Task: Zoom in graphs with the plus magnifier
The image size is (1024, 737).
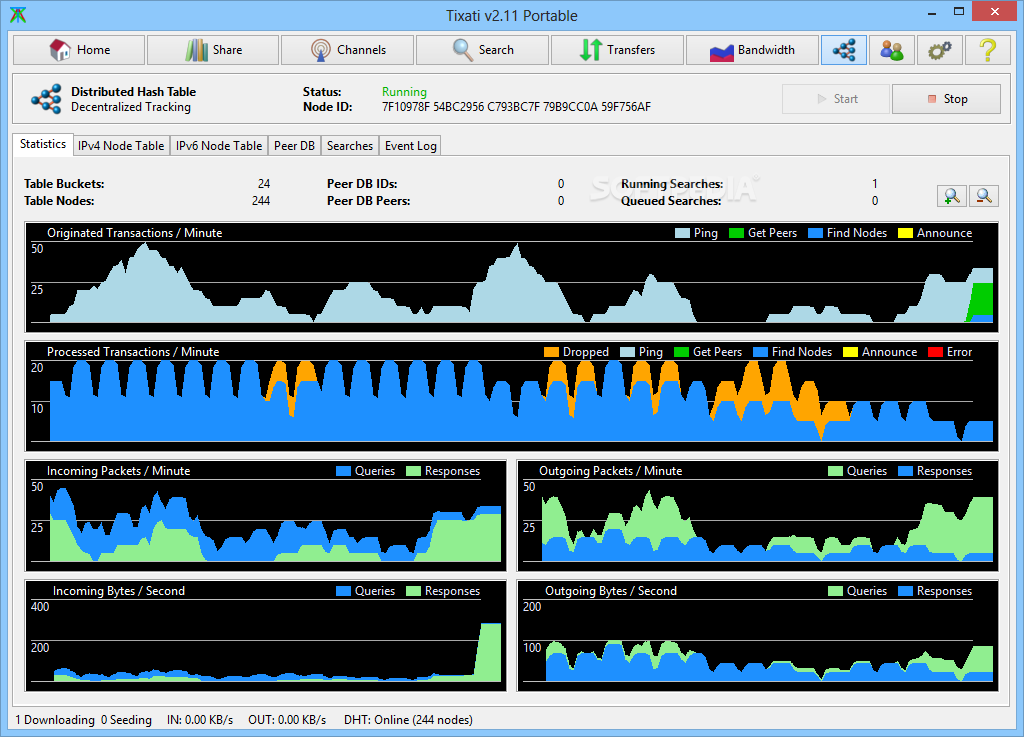Action: tap(952, 196)
